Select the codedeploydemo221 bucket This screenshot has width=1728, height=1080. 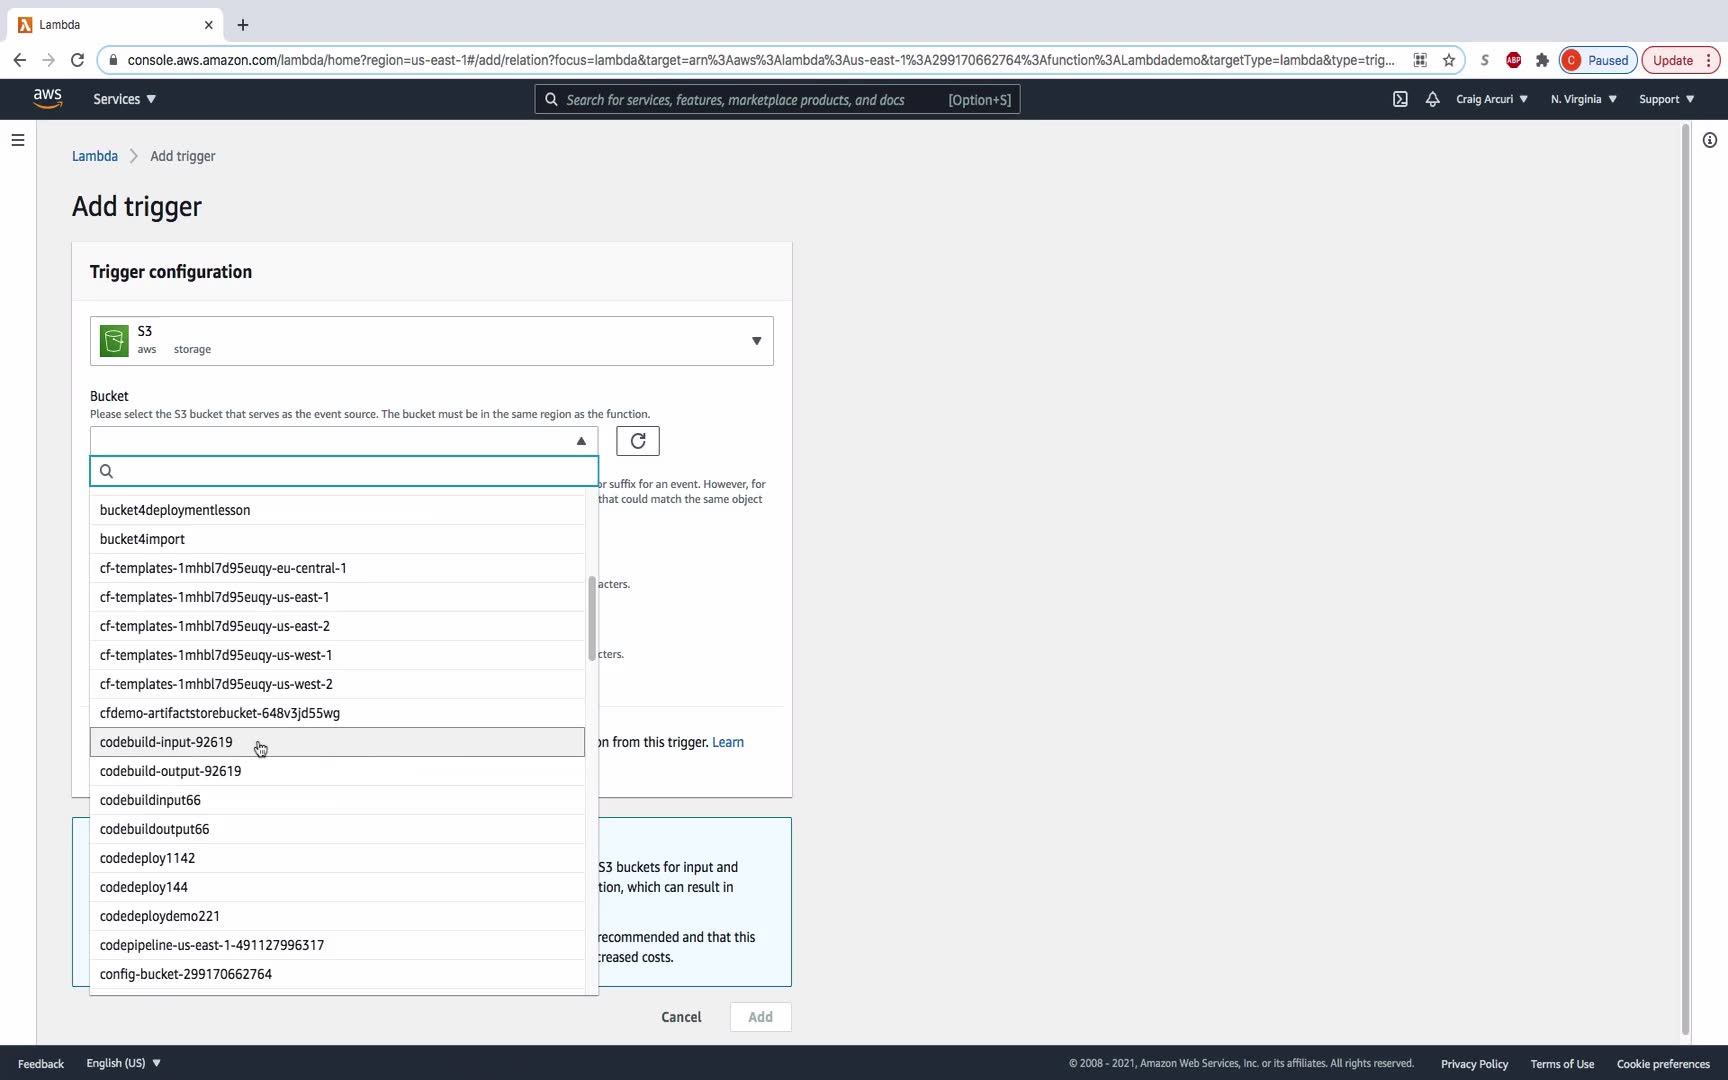coord(338,916)
